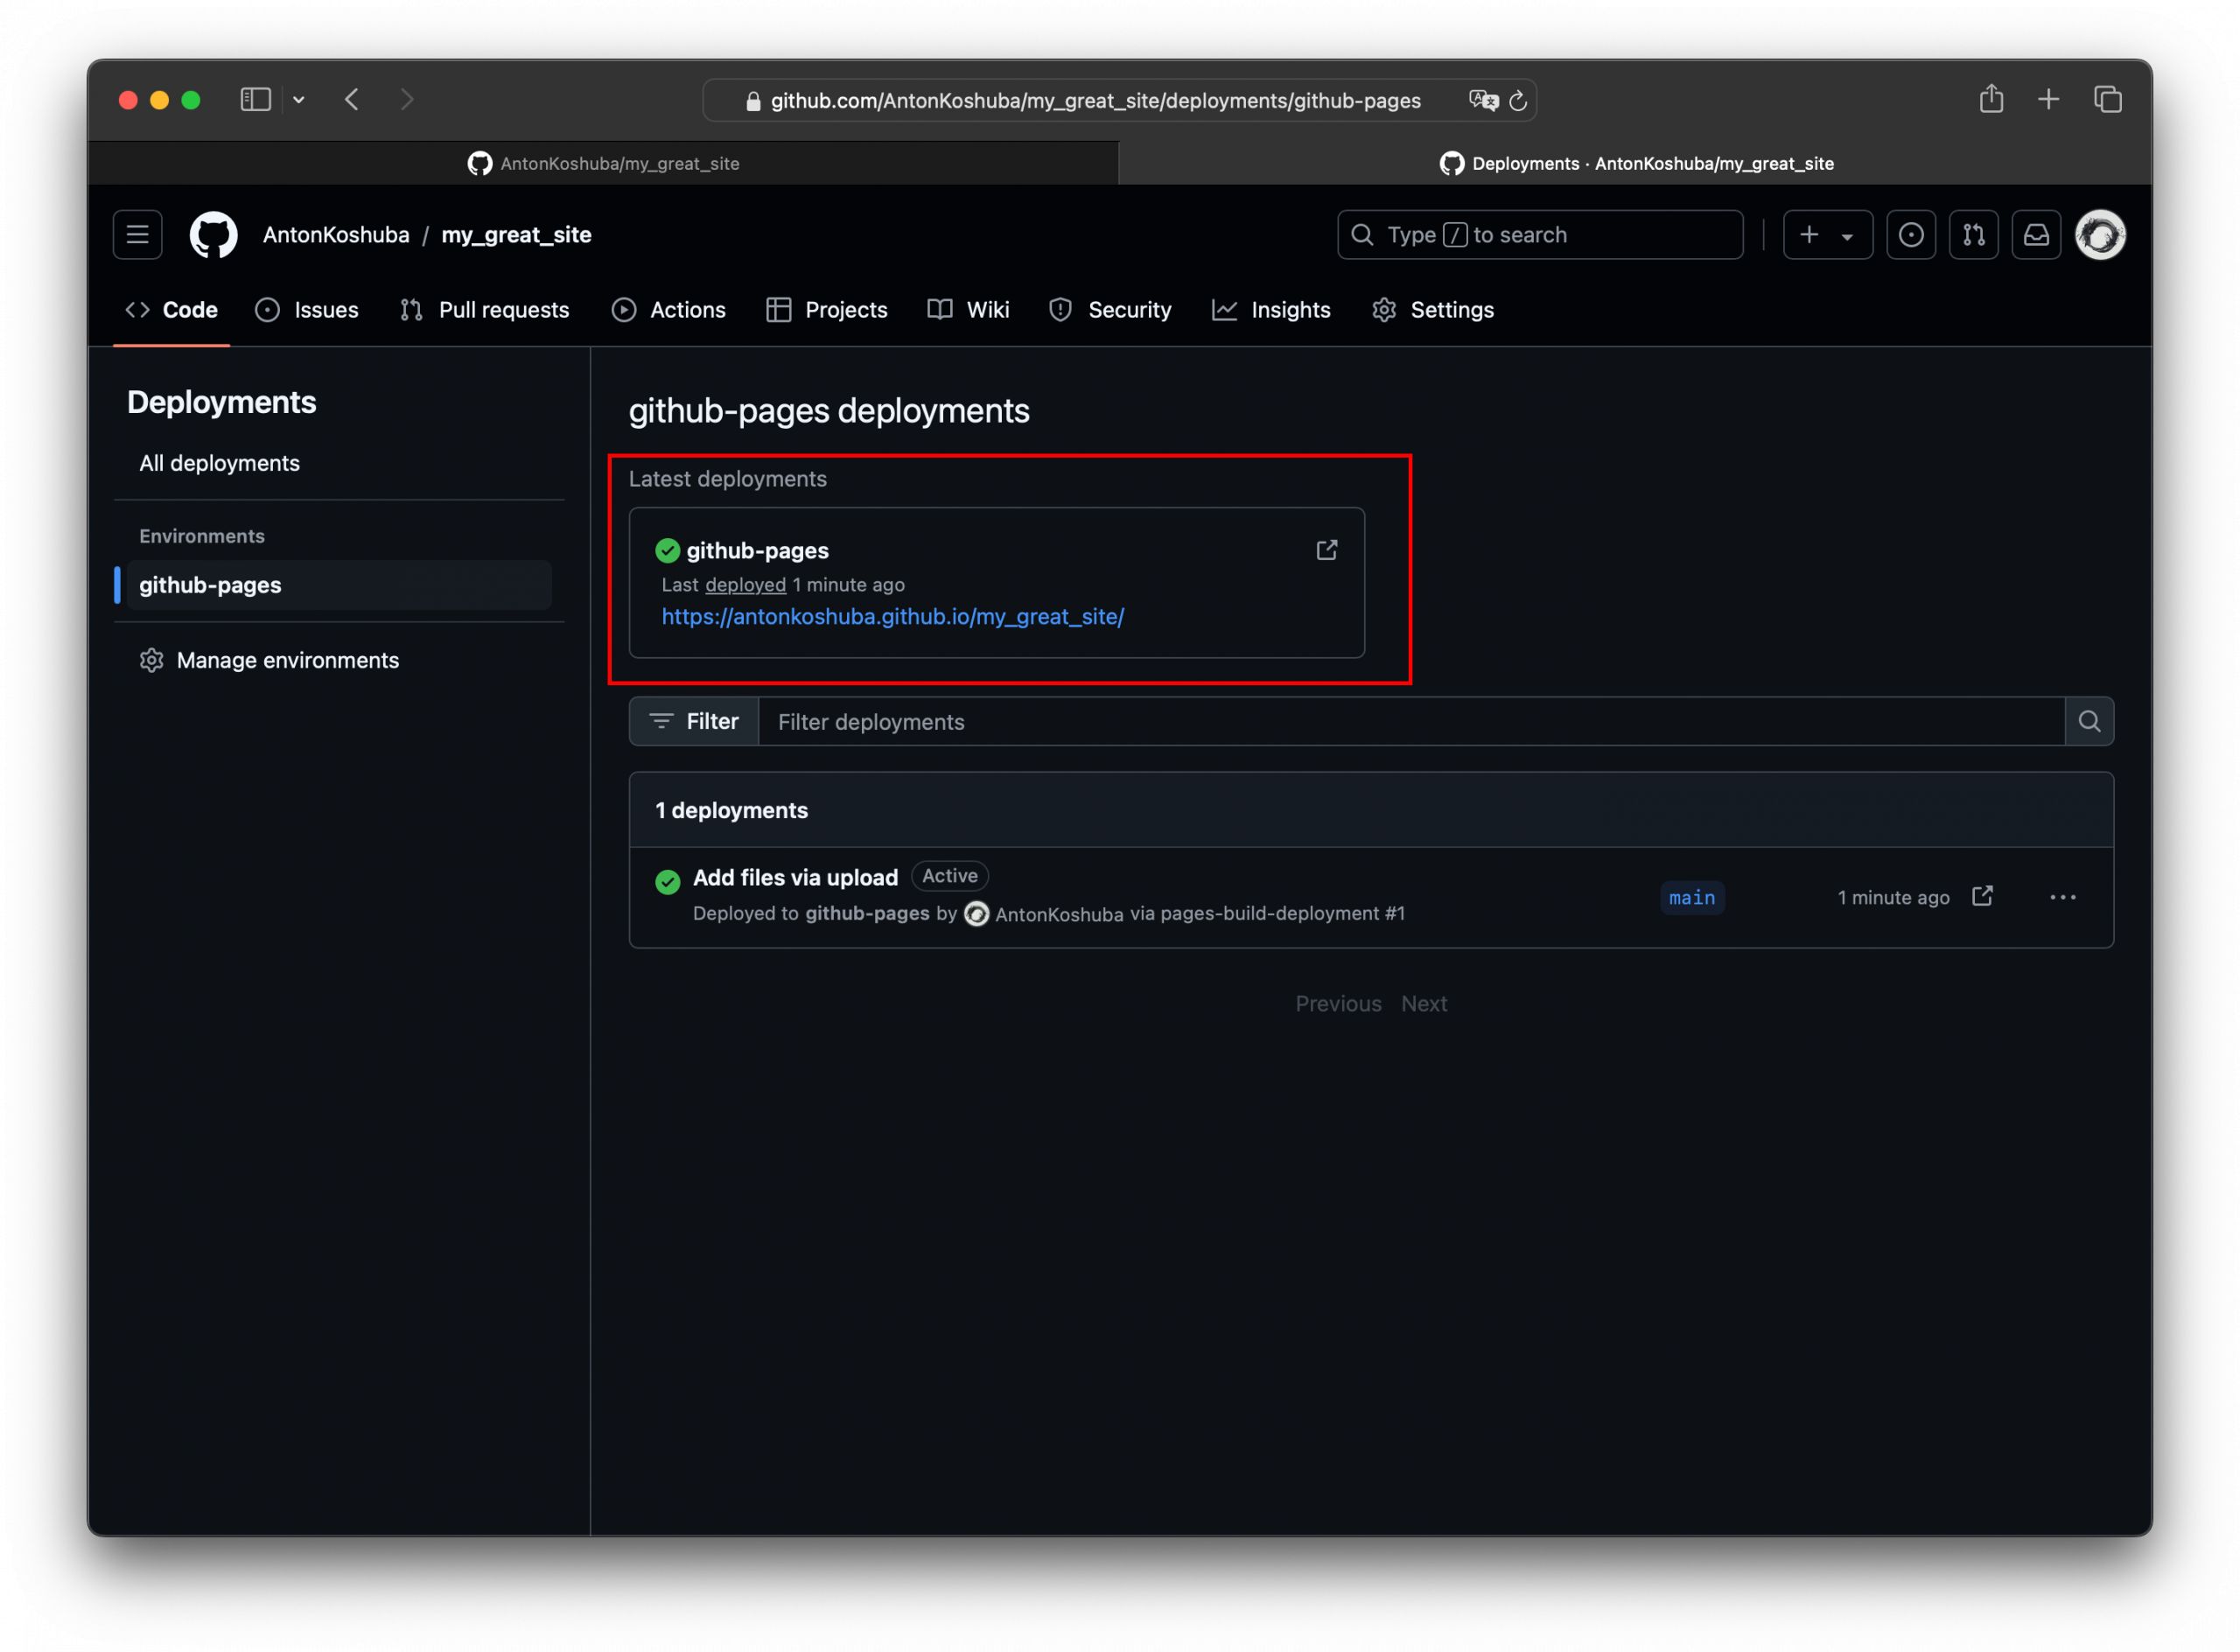Click the plus create-new icon in header
This screenshot has width=2240, height=1652.
click(x=1809, y=235)
